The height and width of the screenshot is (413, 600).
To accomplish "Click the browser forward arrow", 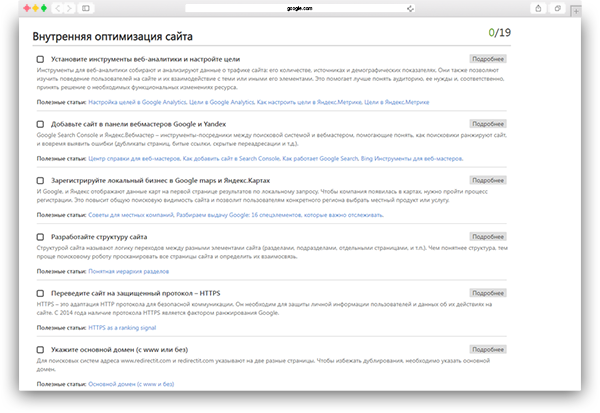I will click(67, 8).
